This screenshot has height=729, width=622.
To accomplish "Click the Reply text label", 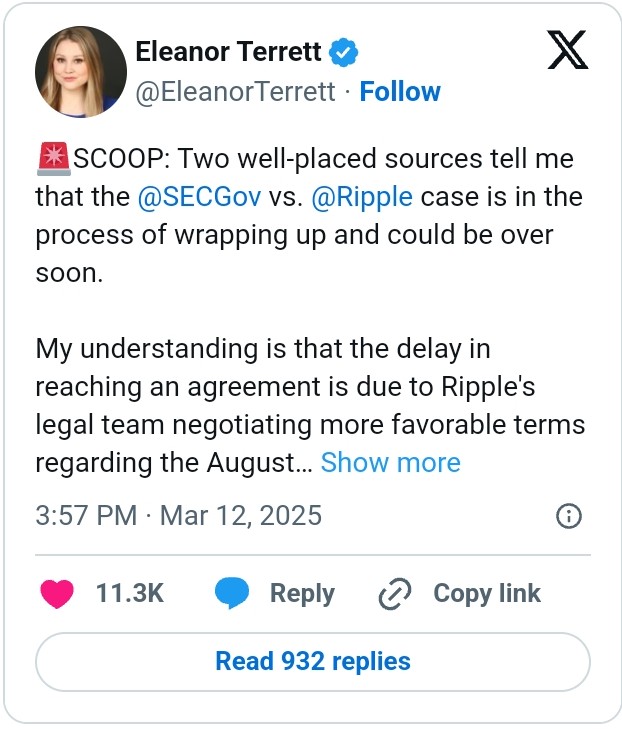I will 302,593.
